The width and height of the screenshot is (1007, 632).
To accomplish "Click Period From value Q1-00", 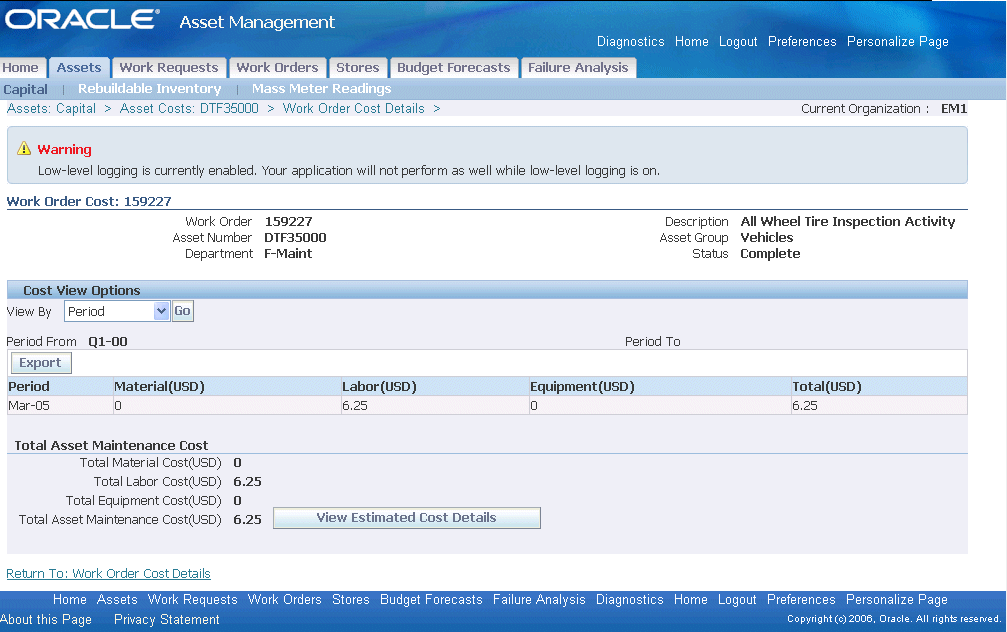I will 108,342.
